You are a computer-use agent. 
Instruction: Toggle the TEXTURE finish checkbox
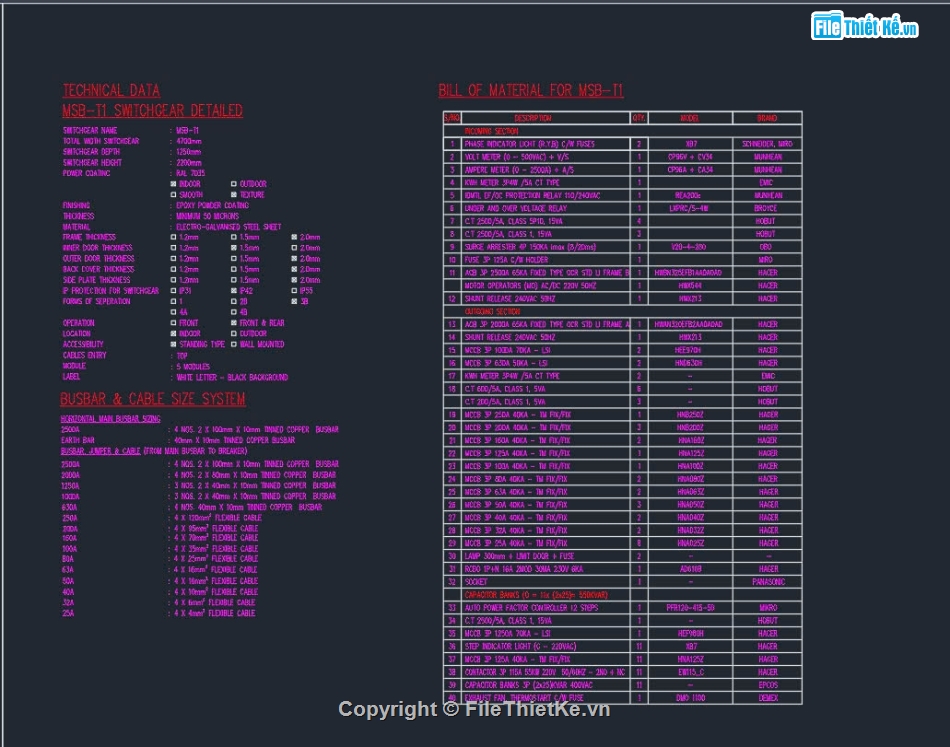click(x=234, y=194)
